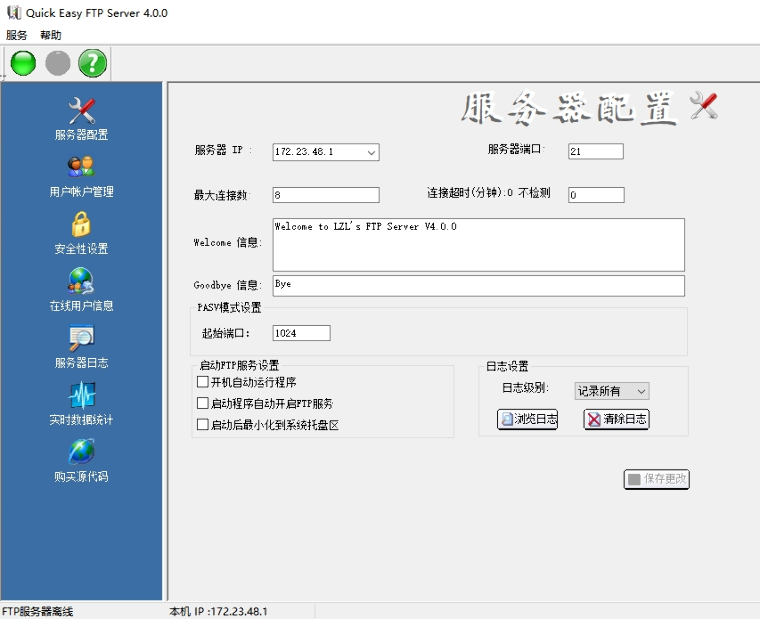Viewport: 760px width, 619px height.
Task: Expand the 服务器 IP dropdown
Action: 371,152
